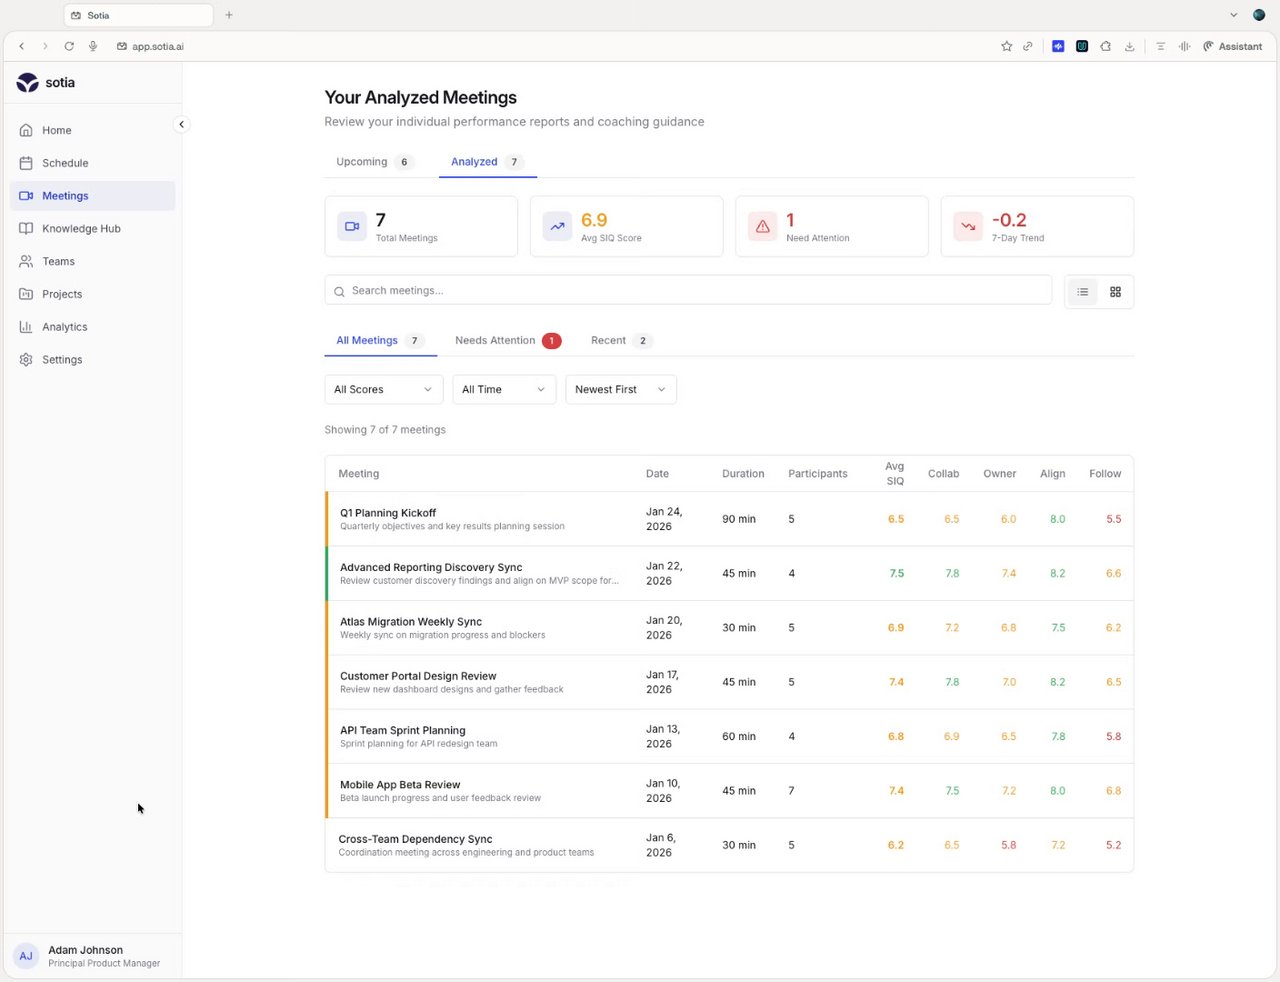Switch to grid view
This screenshot has height=982, width=1280.
[x=1116, y=292]
